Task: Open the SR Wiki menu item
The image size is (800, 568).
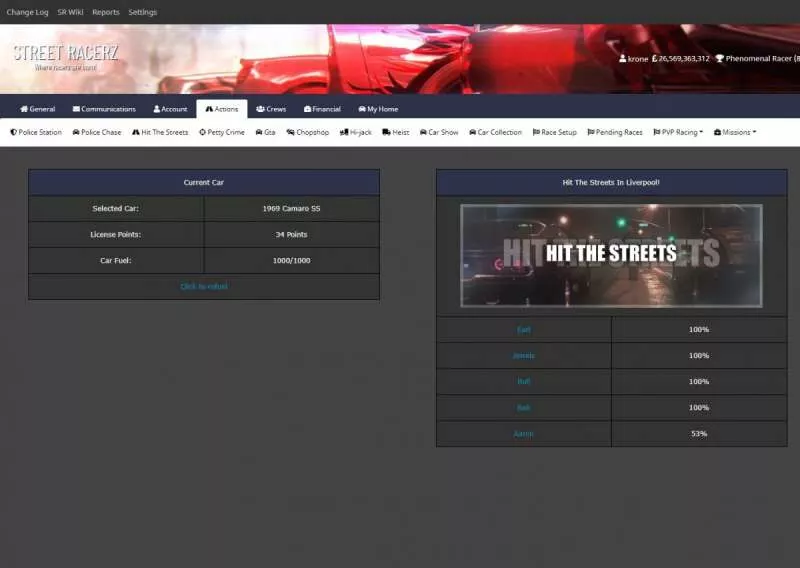Action: 70,12
